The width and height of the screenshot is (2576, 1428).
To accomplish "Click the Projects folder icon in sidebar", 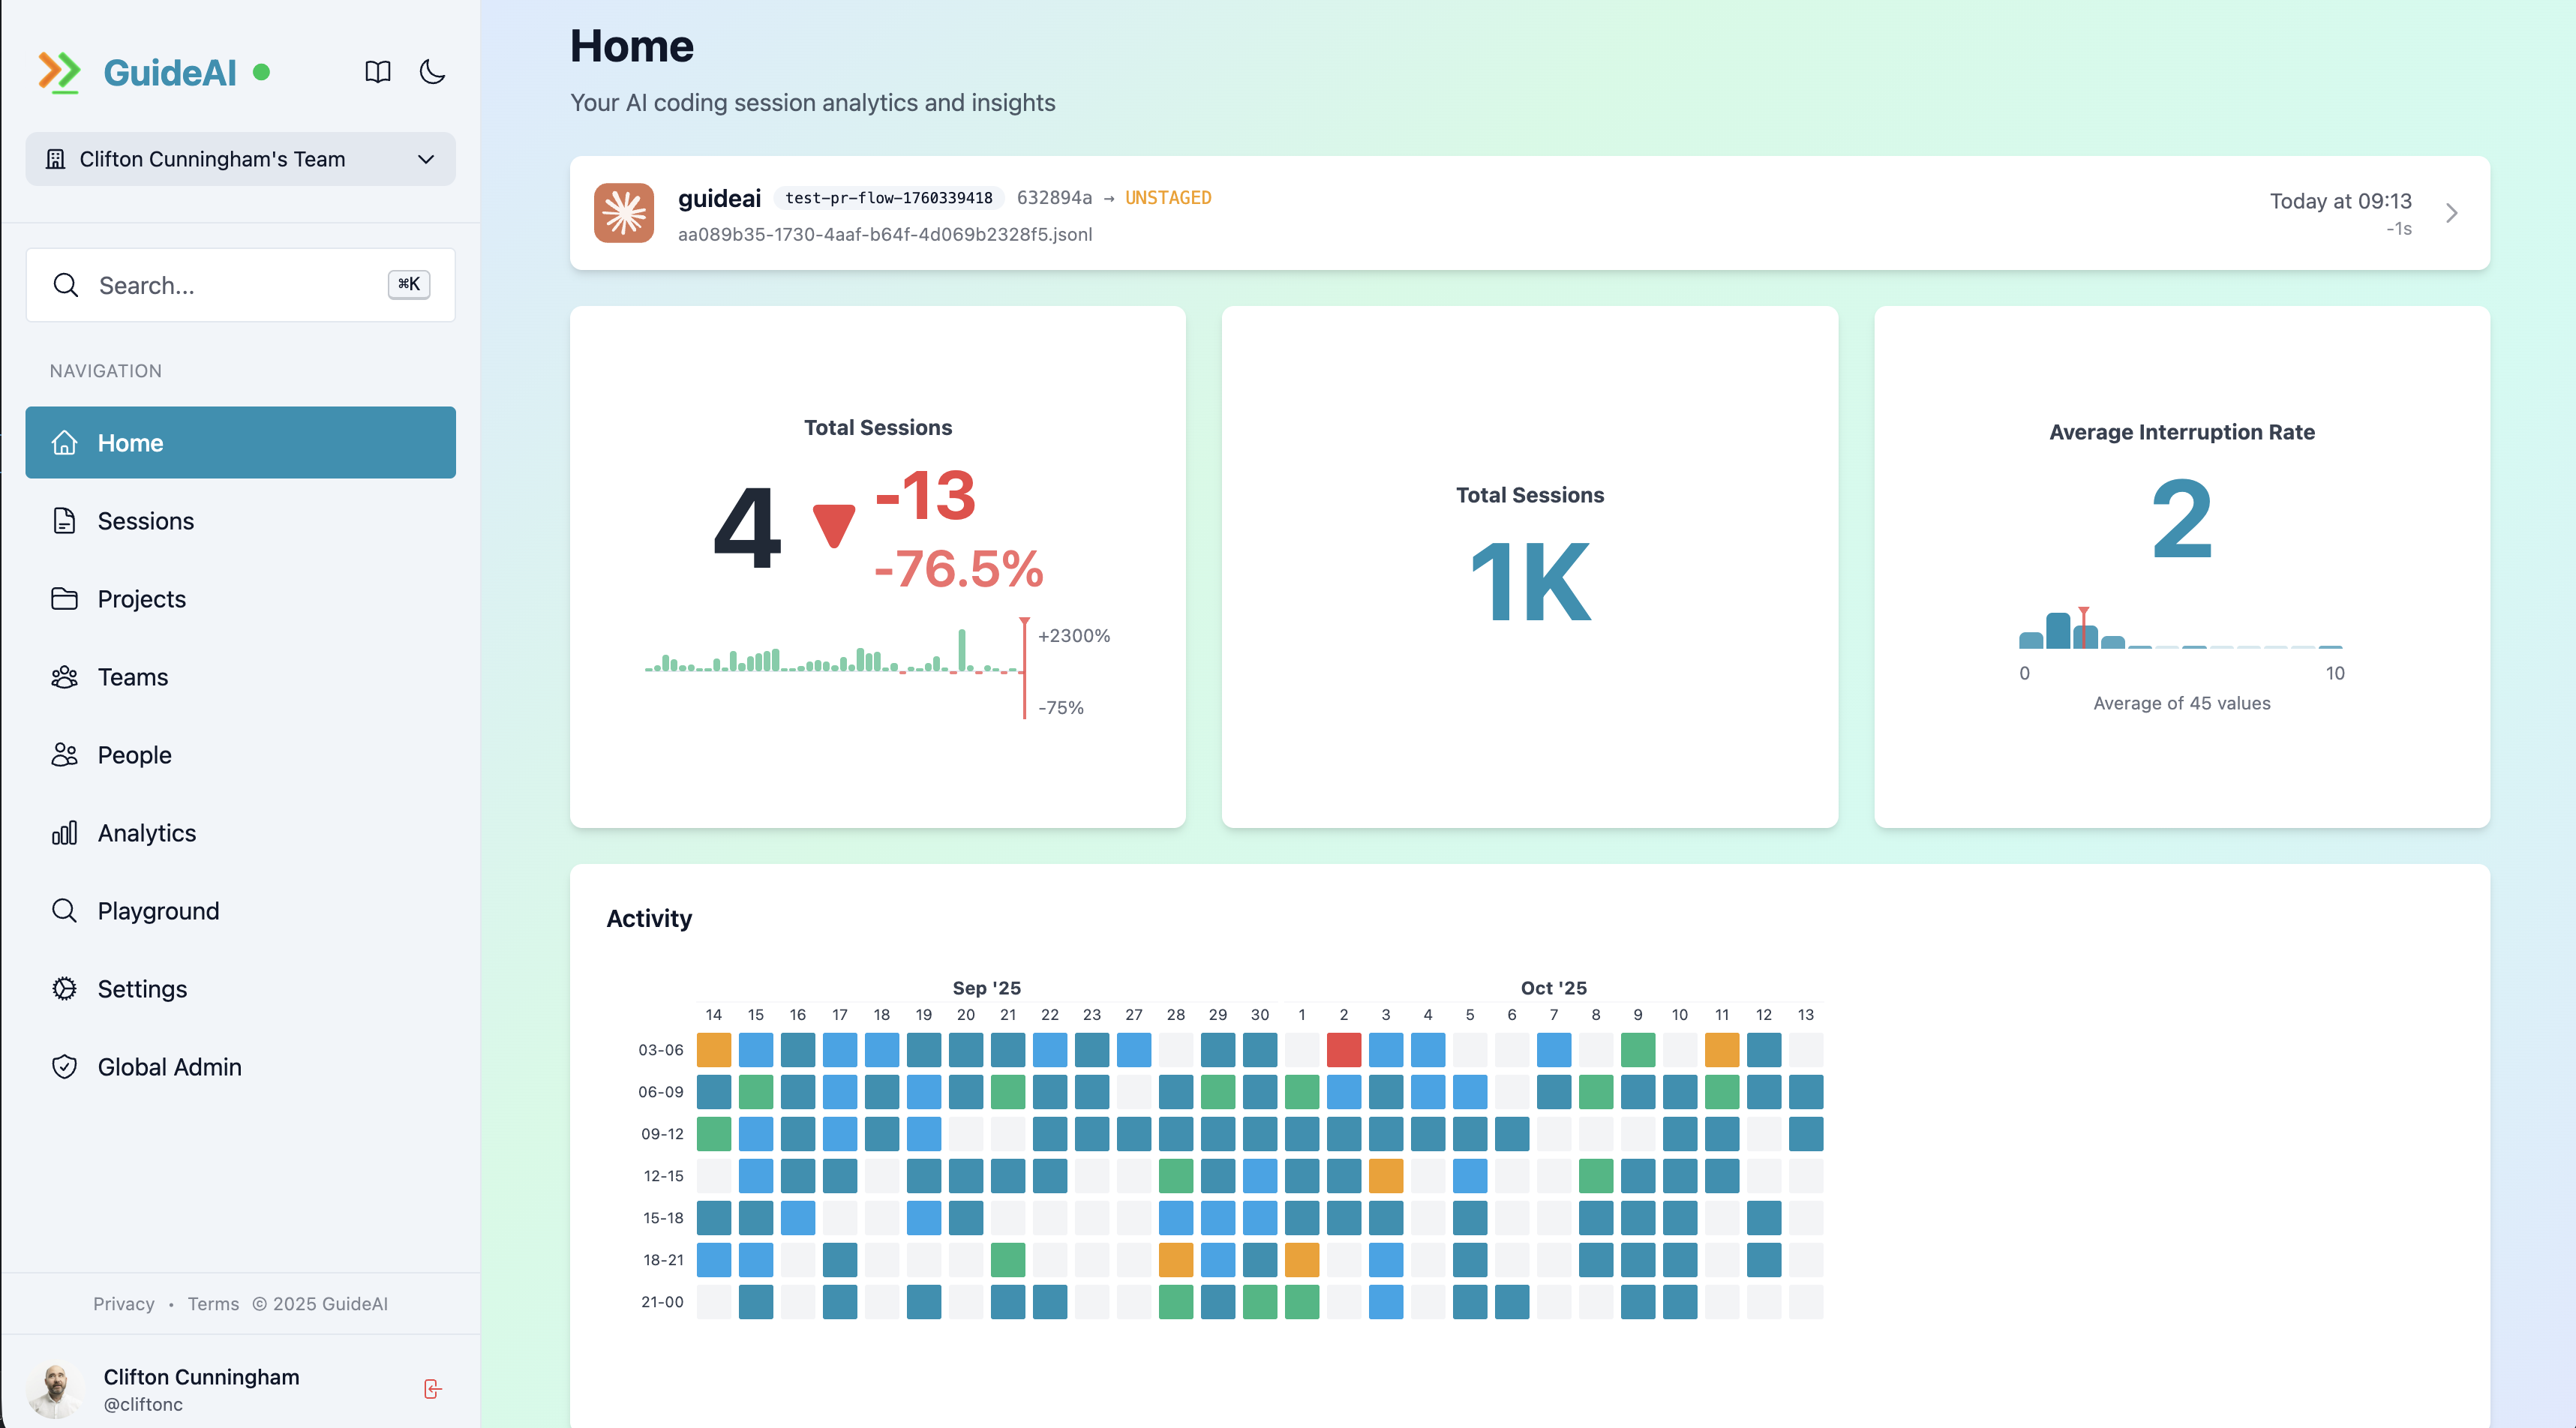I will click(64, 598).
